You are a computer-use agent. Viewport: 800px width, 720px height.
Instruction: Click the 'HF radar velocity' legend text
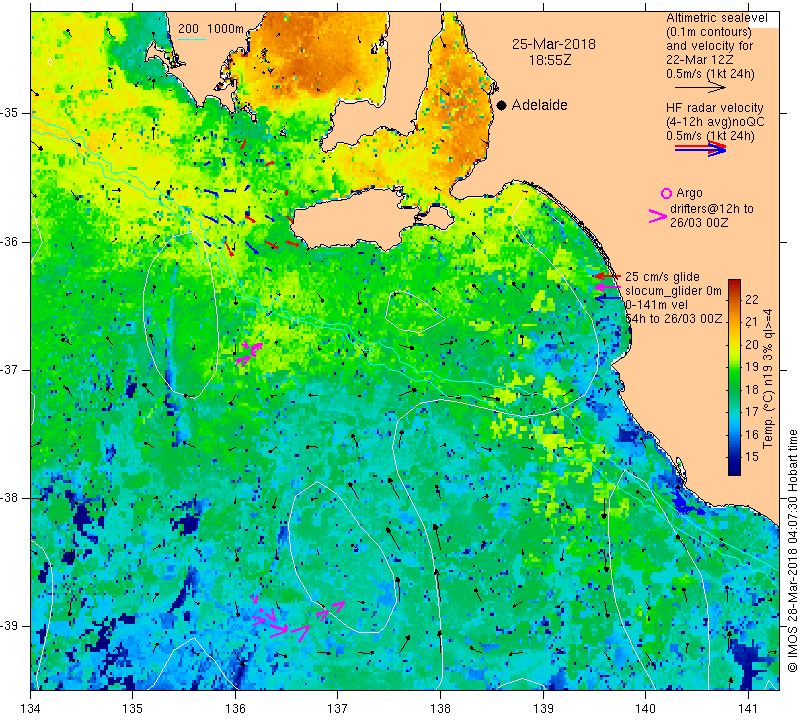tap(715, 108)
